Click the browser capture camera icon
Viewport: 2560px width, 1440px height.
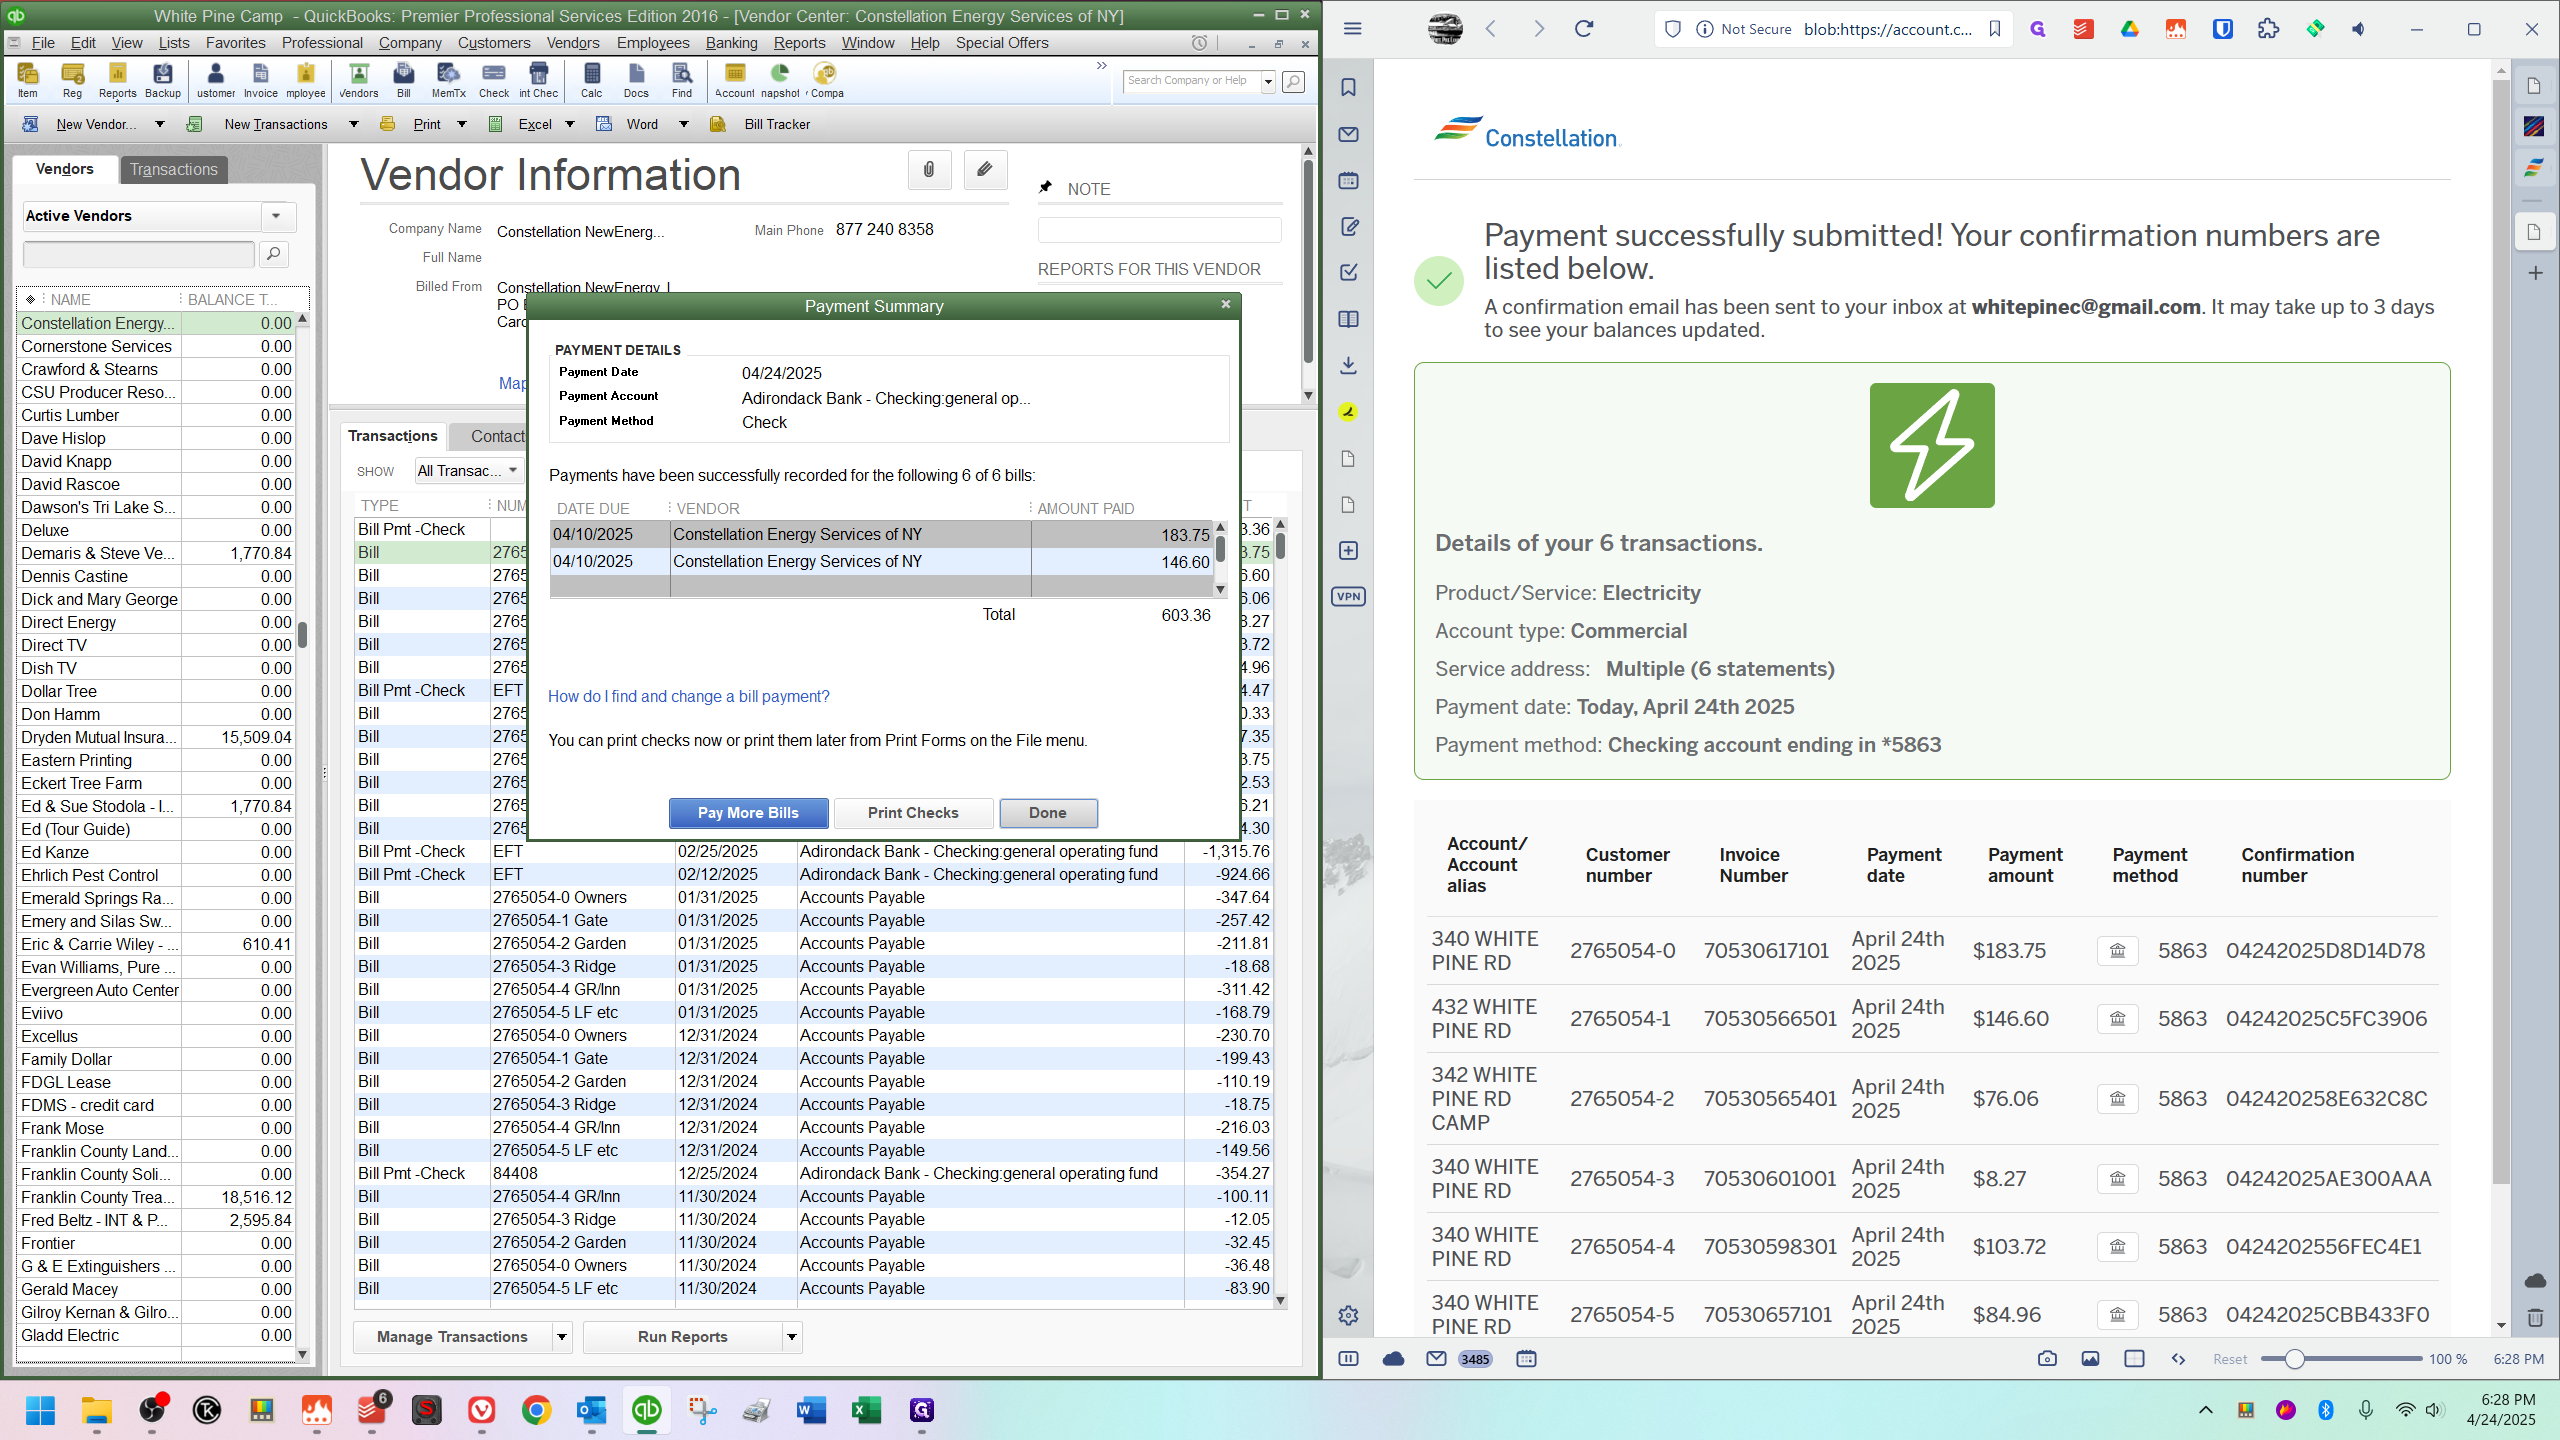click(x=2047, y=1359)
